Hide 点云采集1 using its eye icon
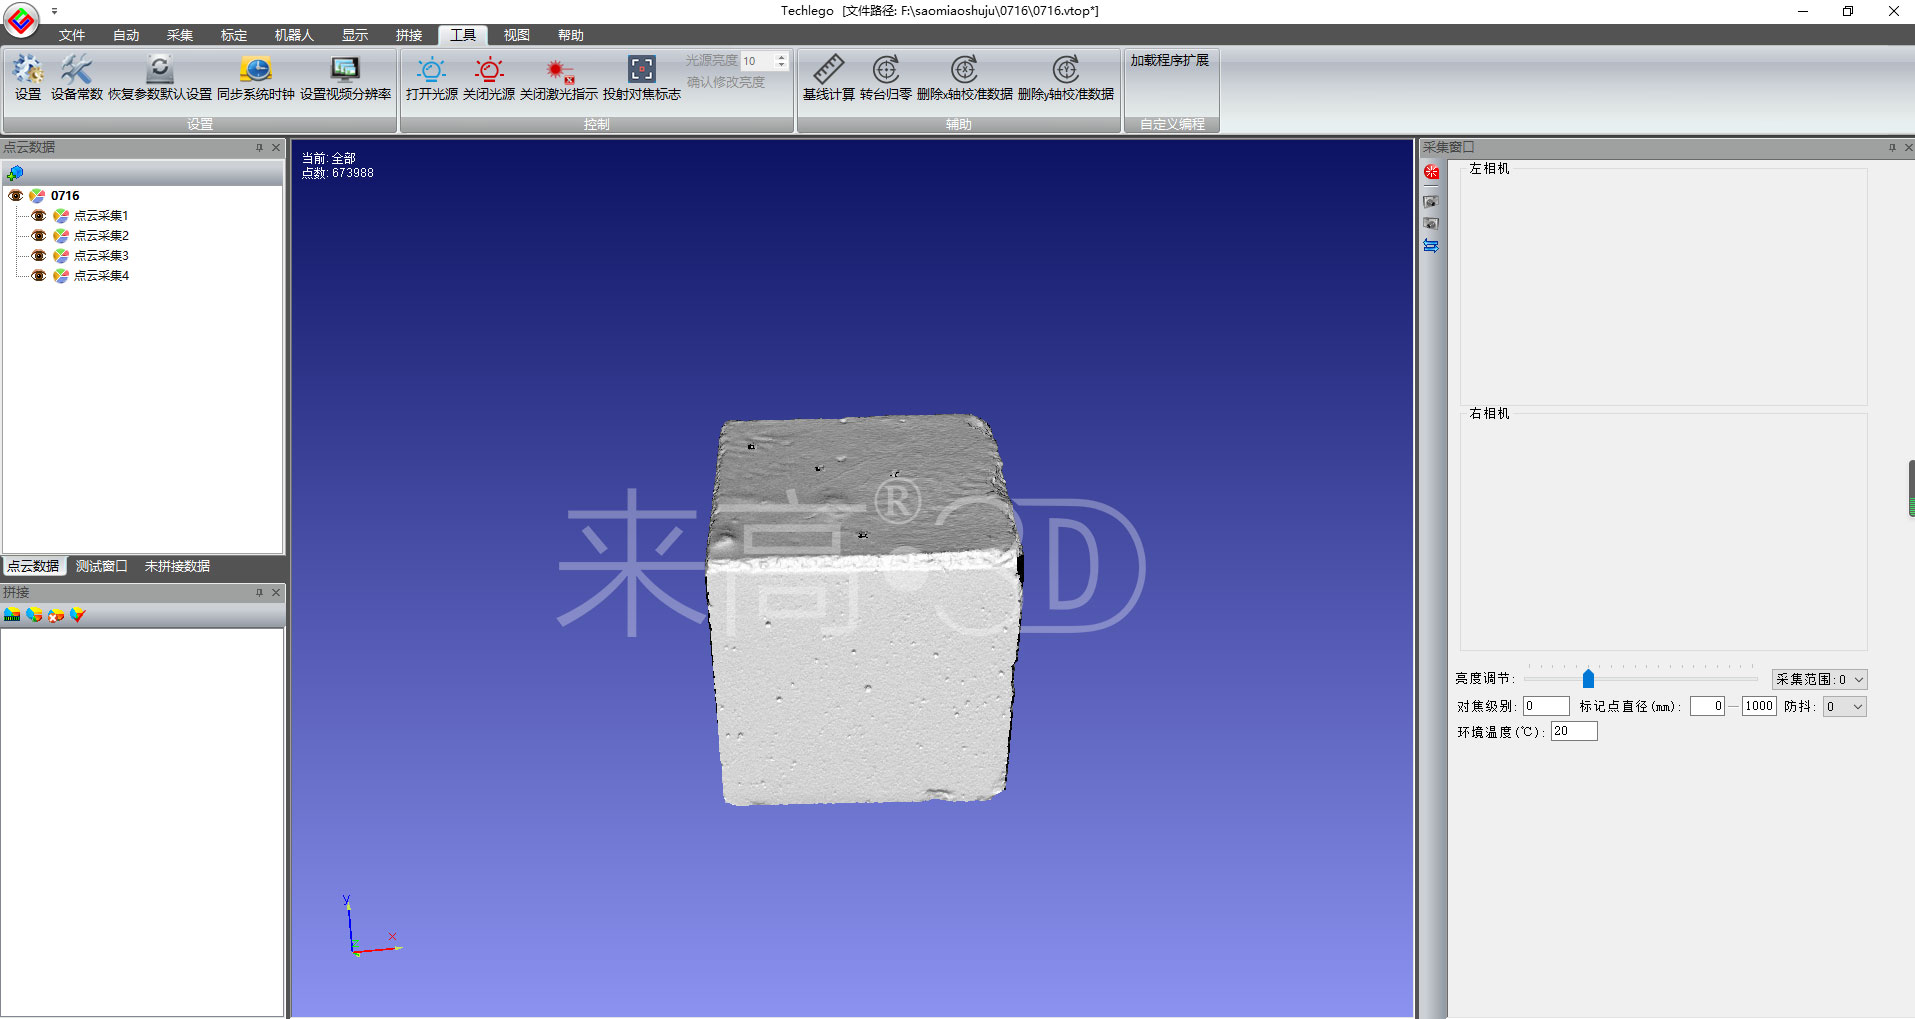1915x1019 pixels. pos(39,216)
